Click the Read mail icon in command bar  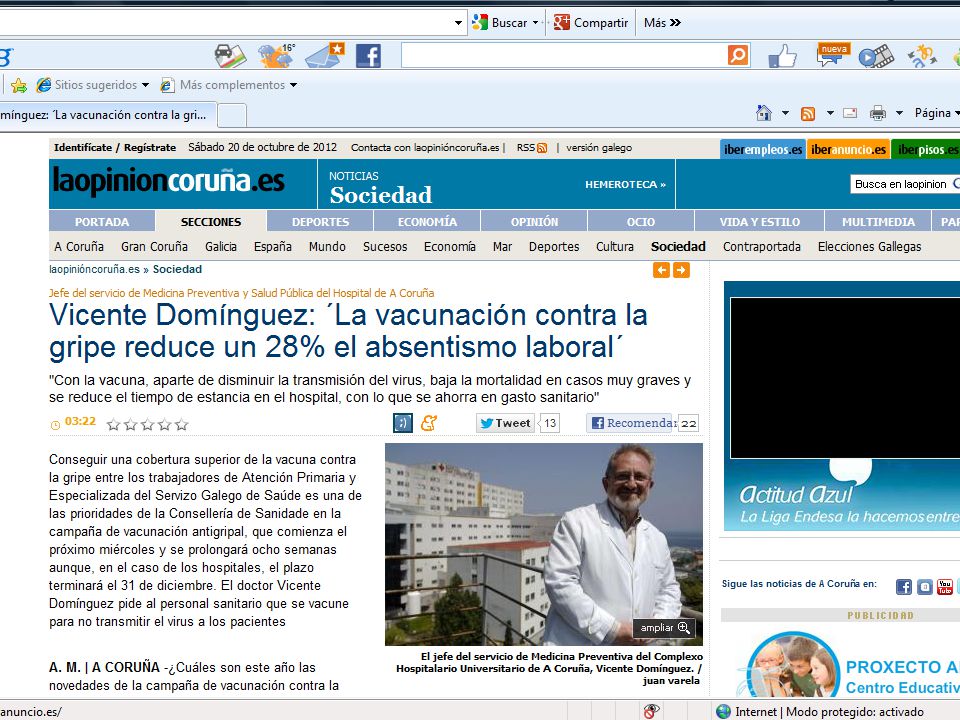850,113
